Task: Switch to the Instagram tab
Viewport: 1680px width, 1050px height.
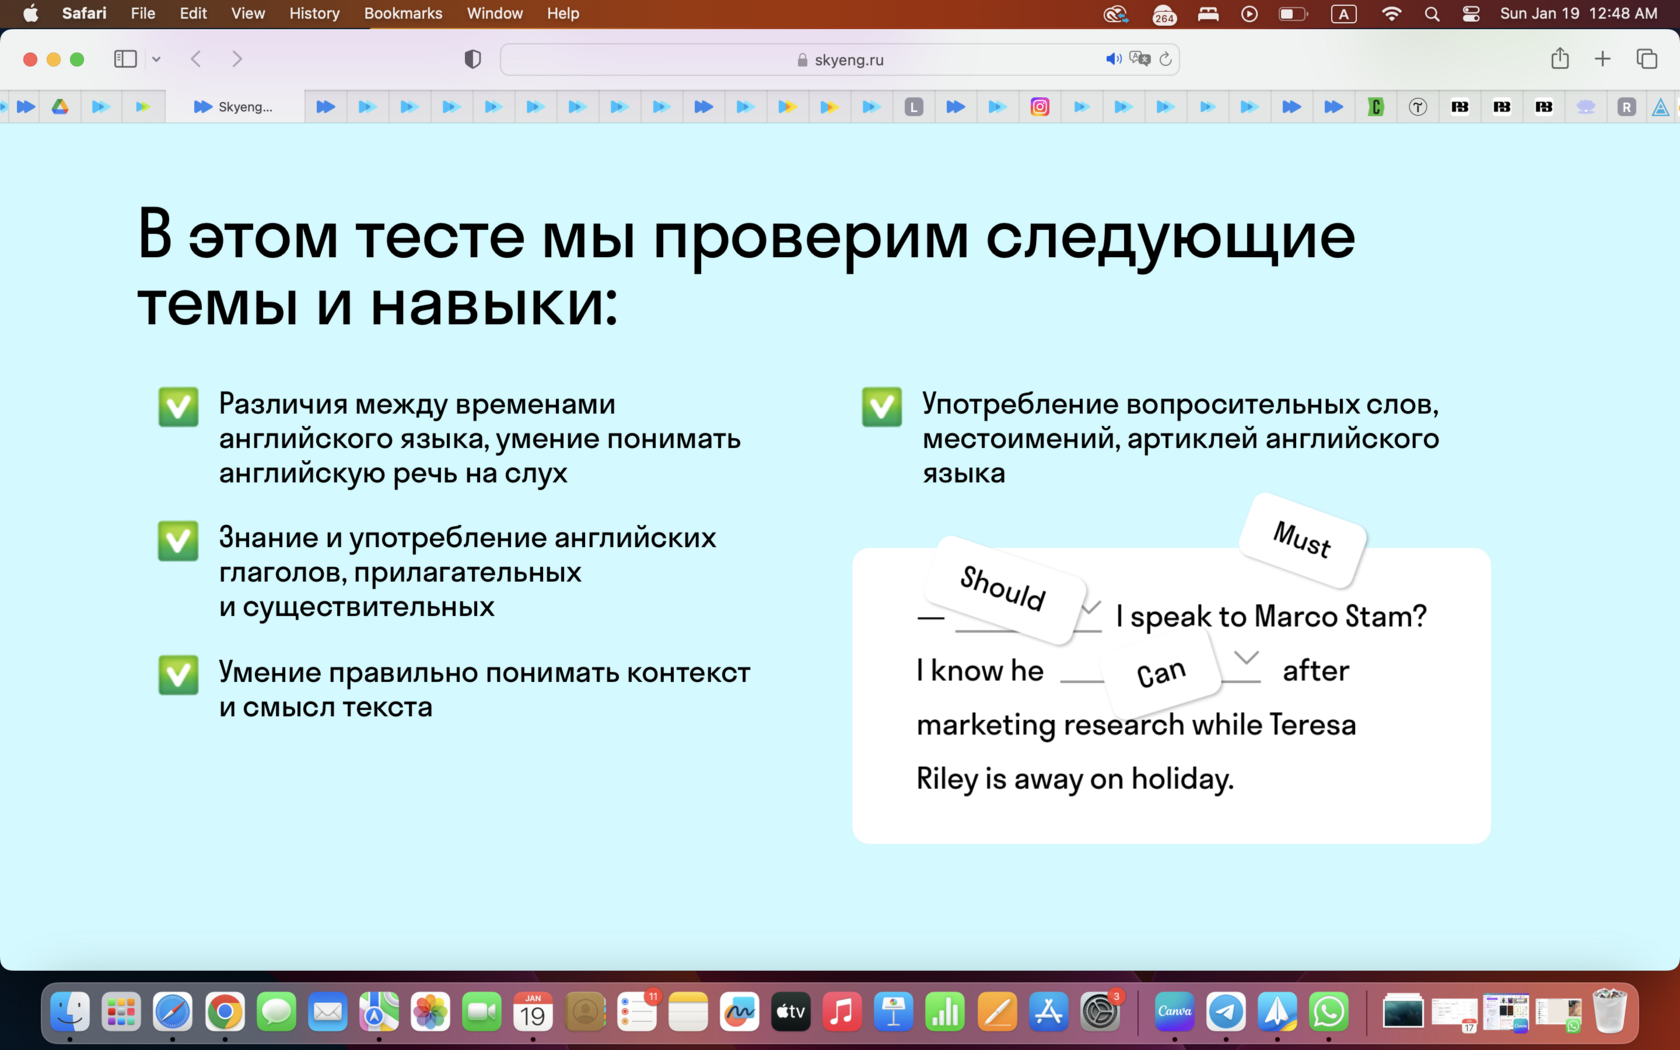Action: click(1040, 106)
